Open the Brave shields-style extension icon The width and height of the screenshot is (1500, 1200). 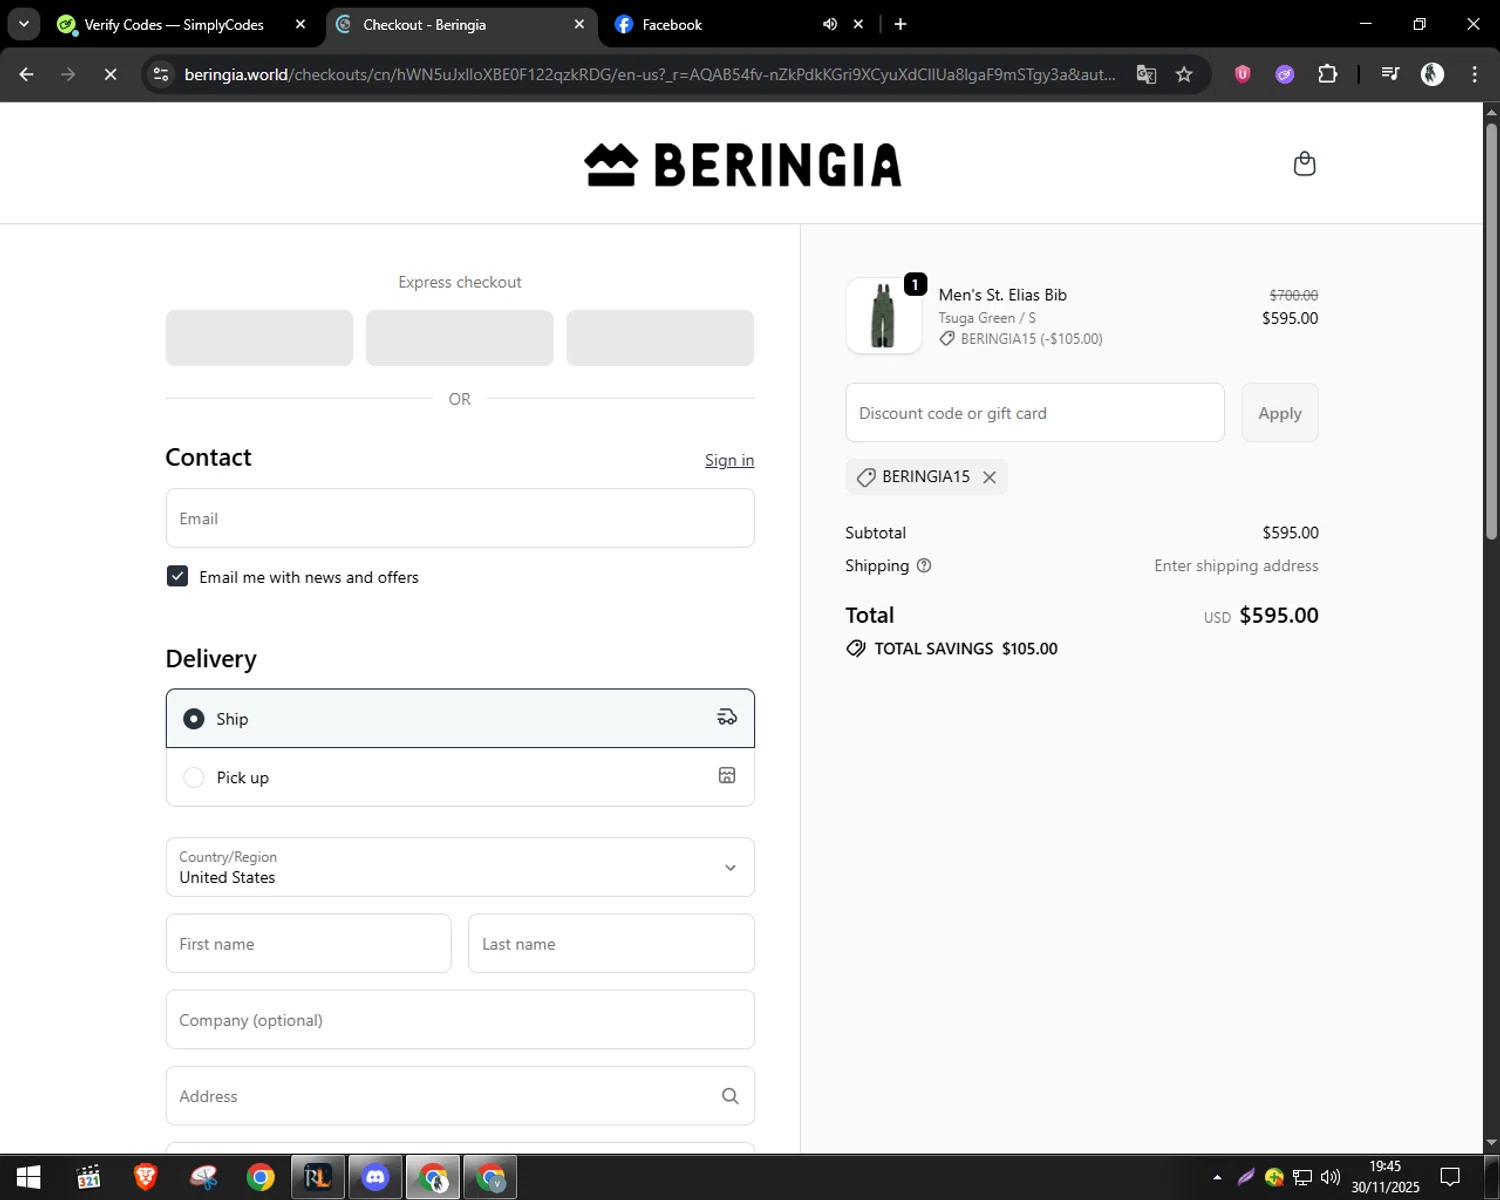click(x=1243, y=74)
